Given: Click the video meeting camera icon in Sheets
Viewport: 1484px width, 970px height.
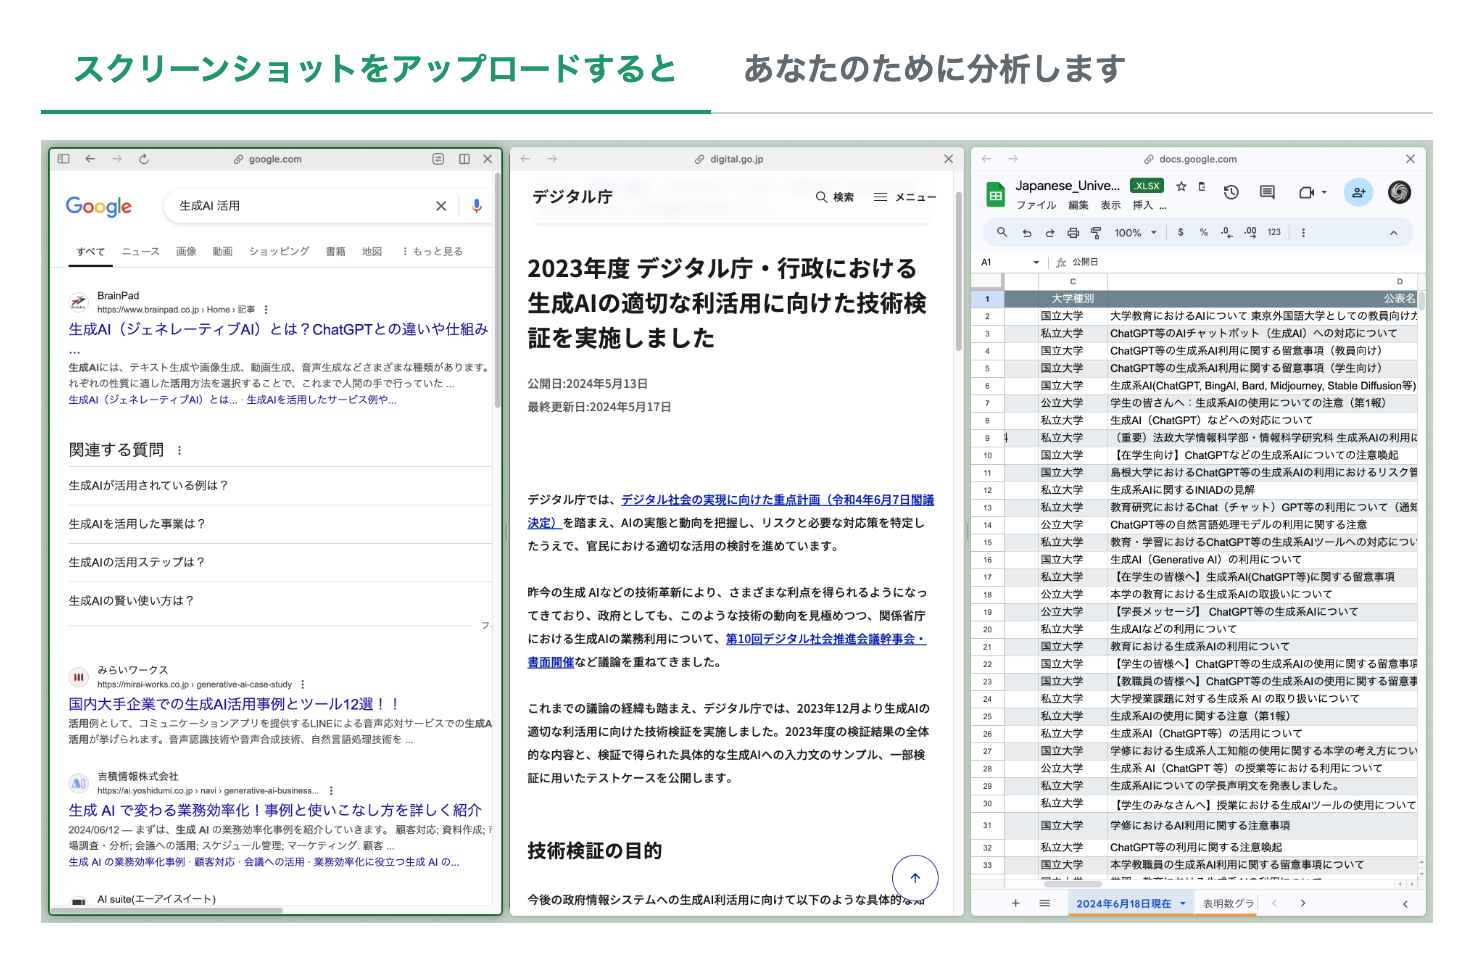Looking at the screenshot, I should pos(1306,192).
